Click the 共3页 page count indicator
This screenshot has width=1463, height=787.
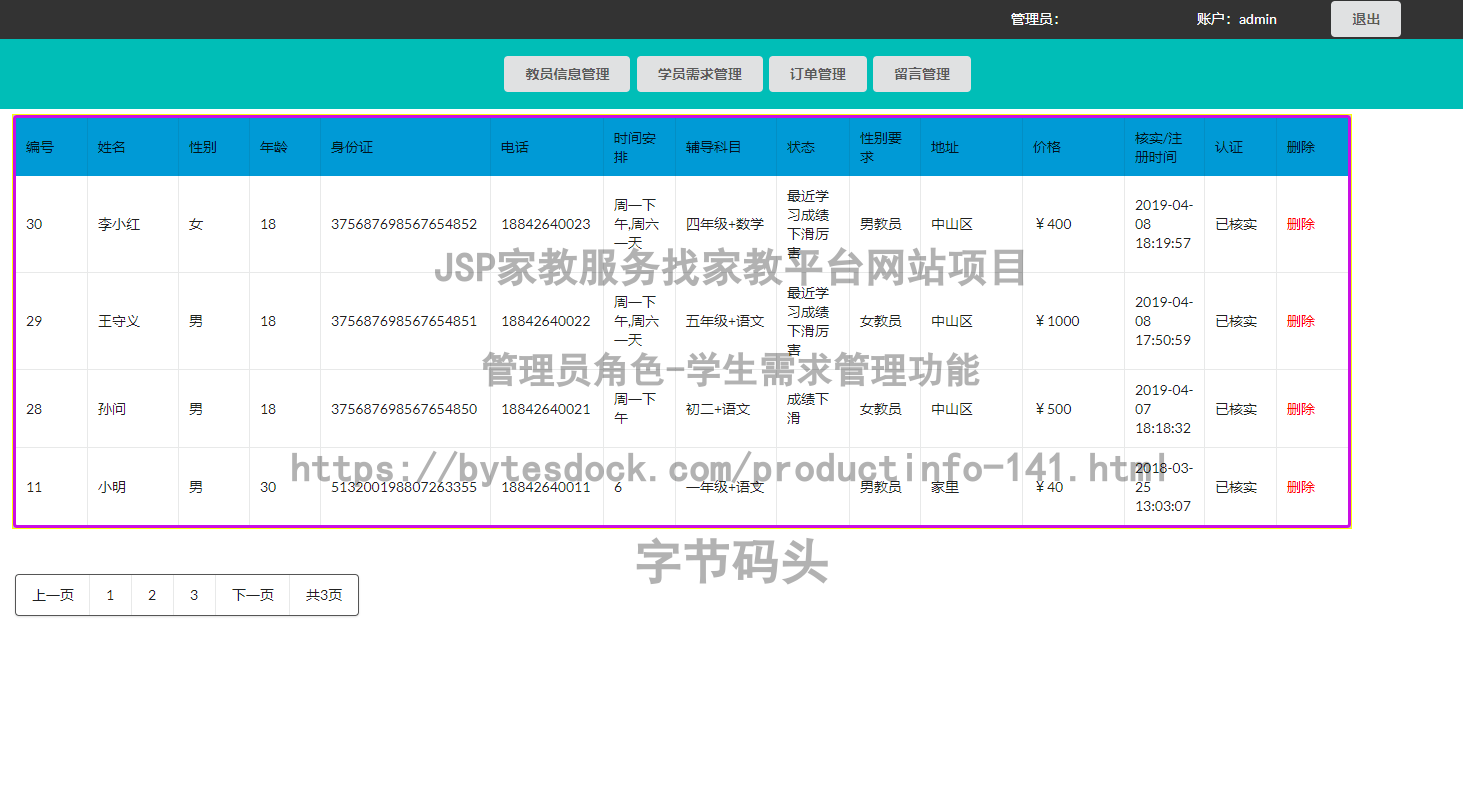pyautogui.click(x=323, y=594)
